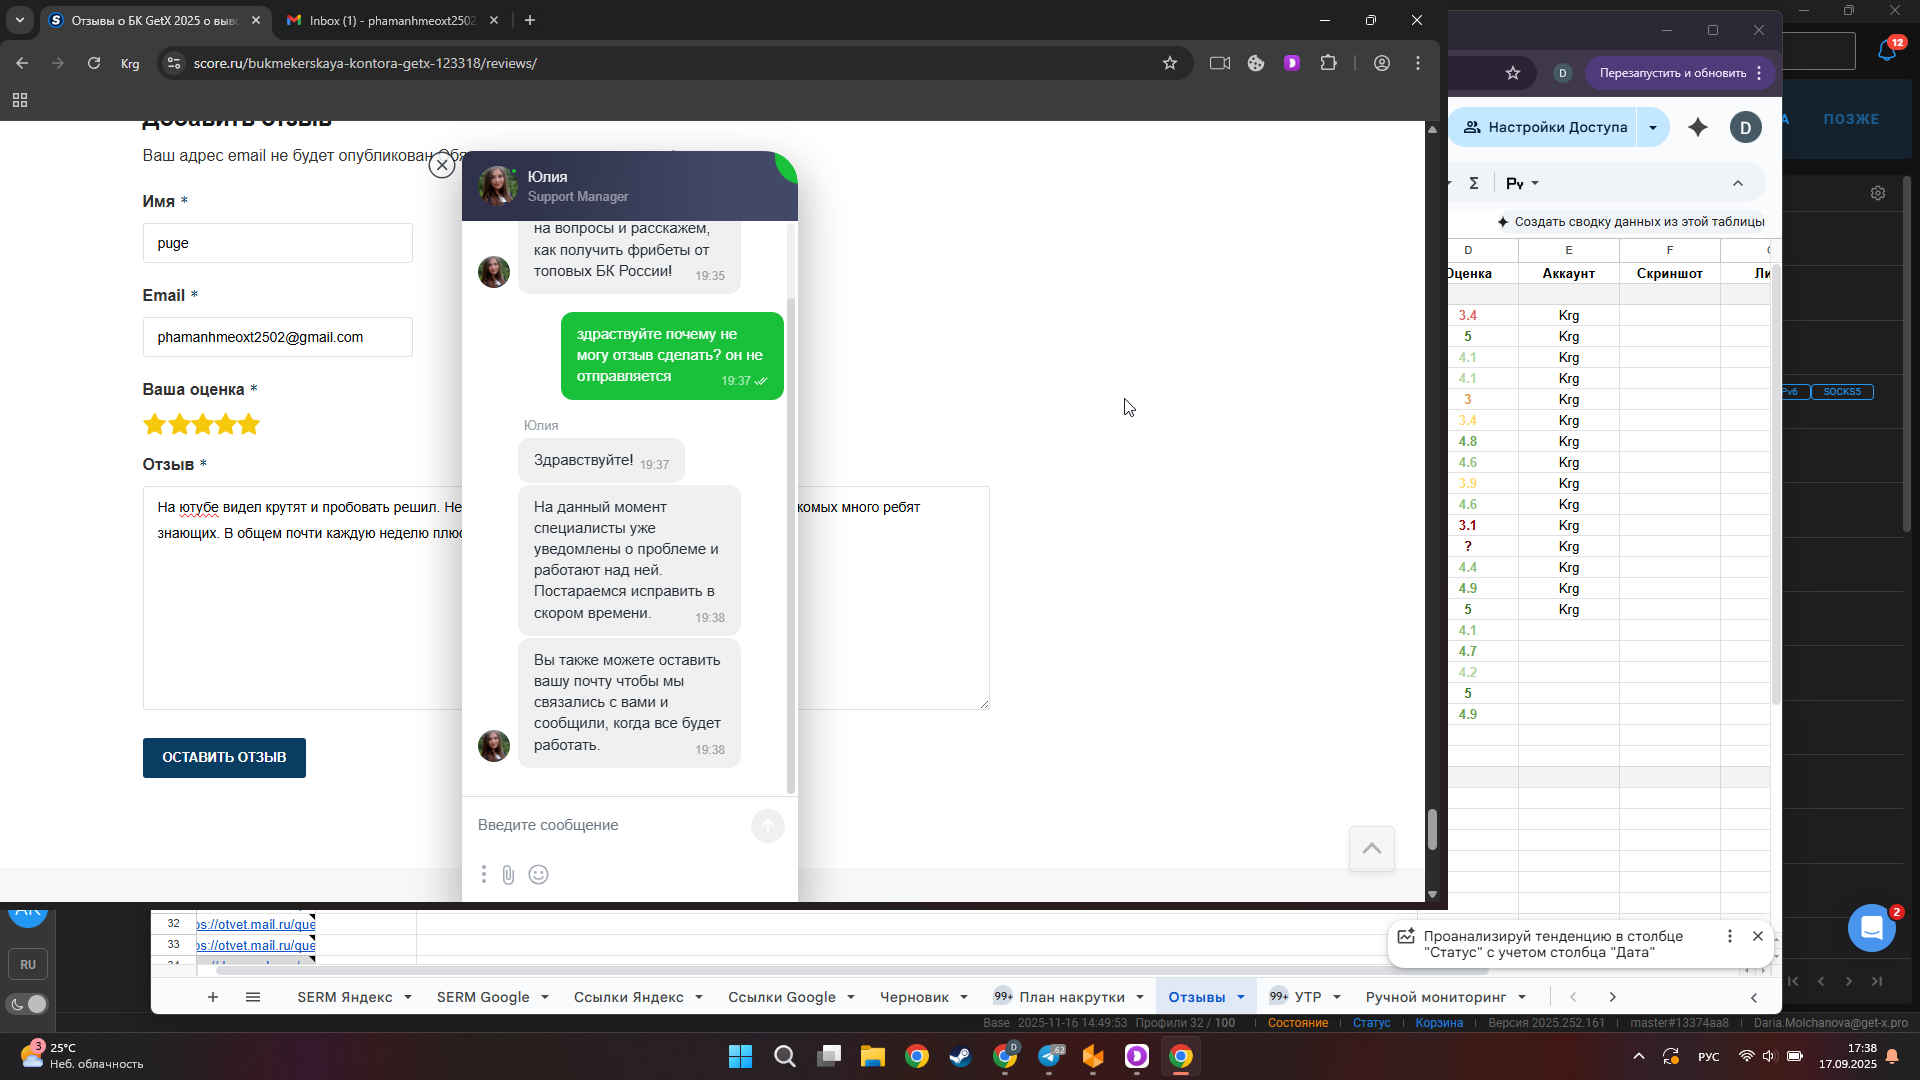Switch to the Inbox Gmail tab
This screenshot has height=1080, width=1920.
[x=391, y=20]
